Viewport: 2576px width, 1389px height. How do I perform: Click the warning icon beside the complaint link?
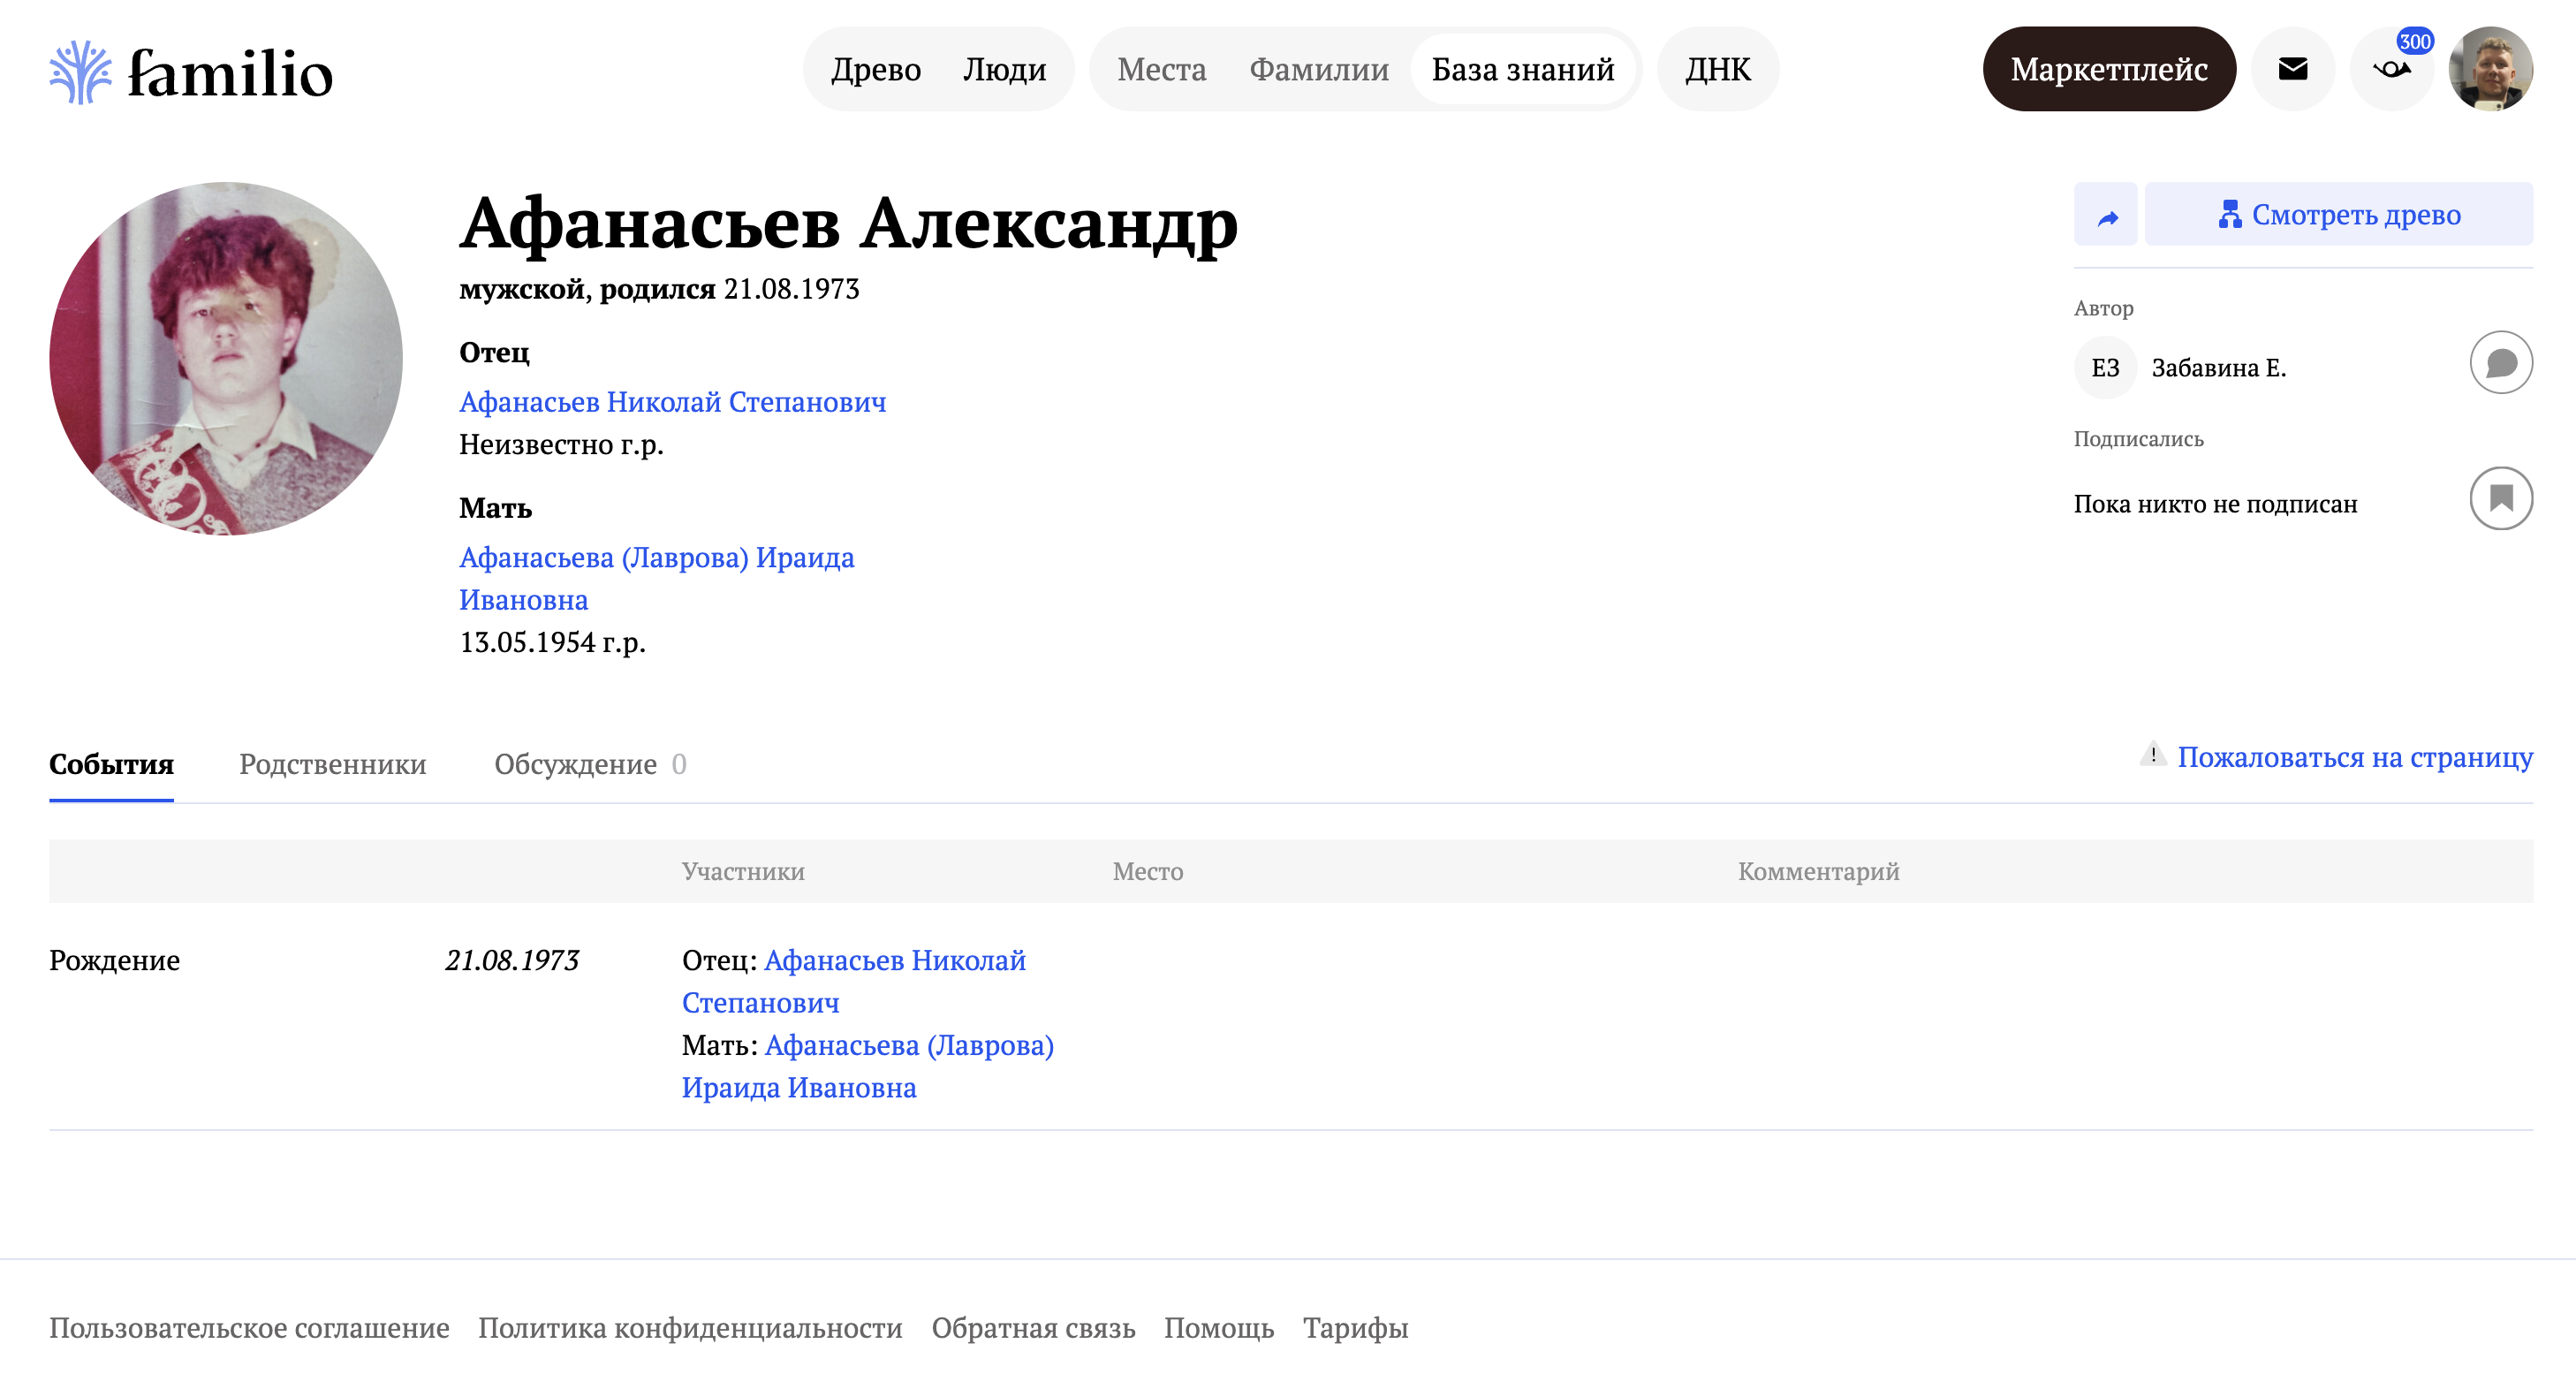[x=2153, y=755]
